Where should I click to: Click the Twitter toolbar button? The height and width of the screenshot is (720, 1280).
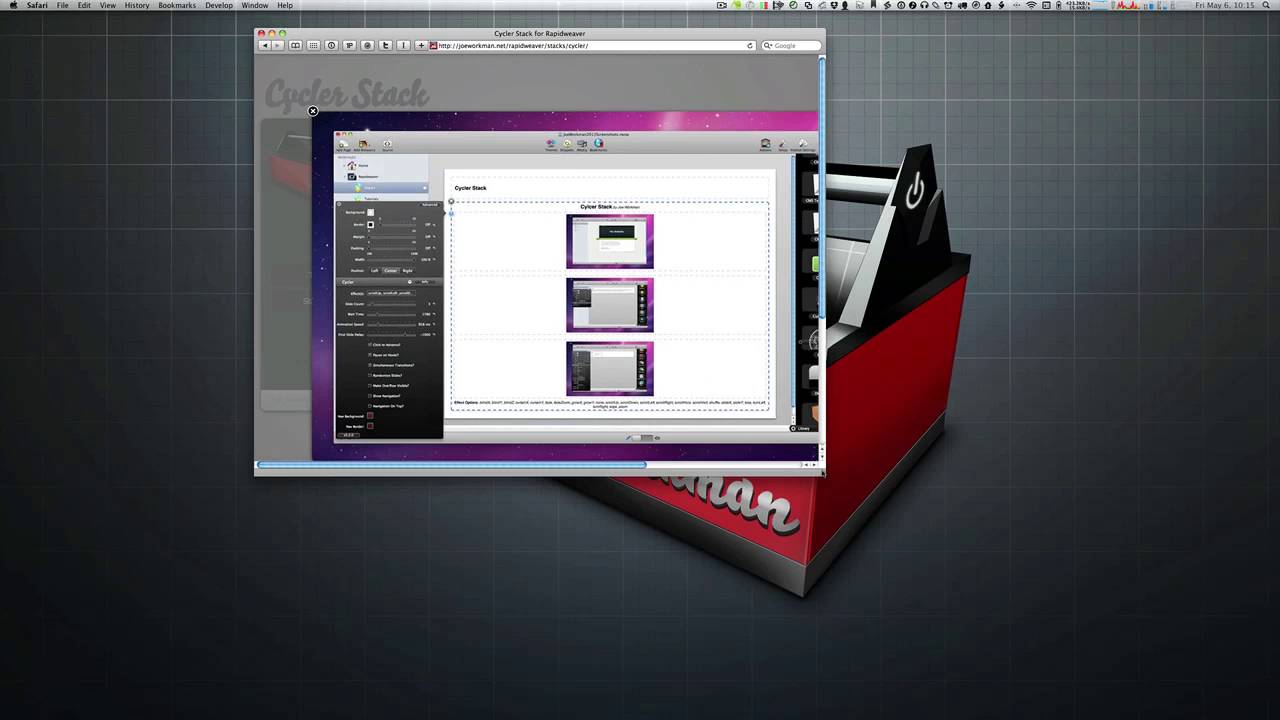point(385,45)
